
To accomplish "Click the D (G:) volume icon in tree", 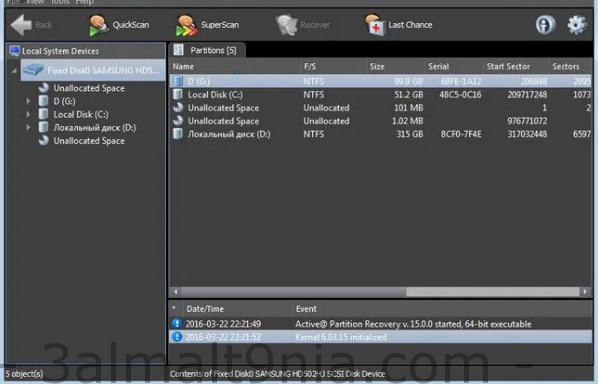I will 43,101.
